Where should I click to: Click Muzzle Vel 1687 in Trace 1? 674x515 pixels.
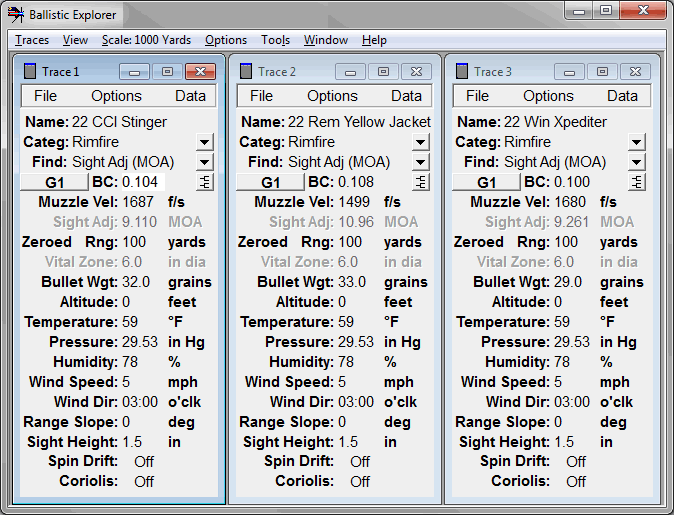pos(138,202)
